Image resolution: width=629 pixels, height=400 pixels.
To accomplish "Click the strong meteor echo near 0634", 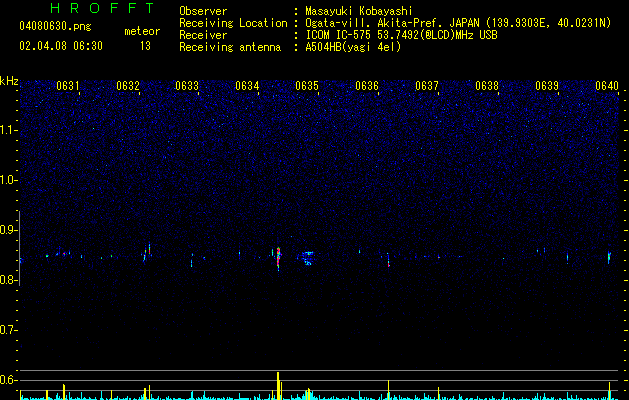I will (278, 259).
